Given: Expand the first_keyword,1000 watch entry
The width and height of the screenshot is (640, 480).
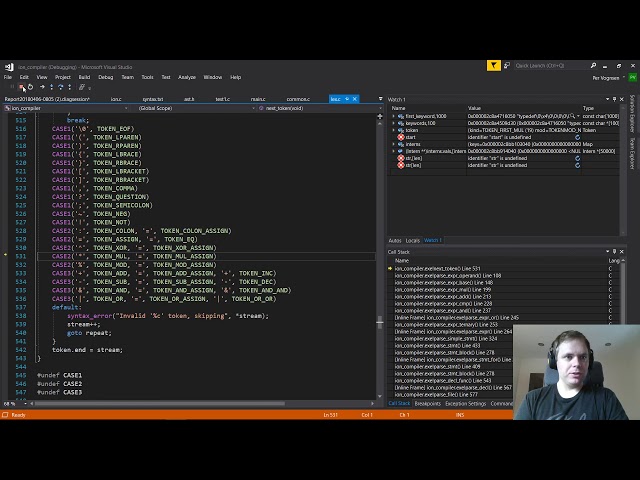Looking at the screenshot, I should (393, 116).
